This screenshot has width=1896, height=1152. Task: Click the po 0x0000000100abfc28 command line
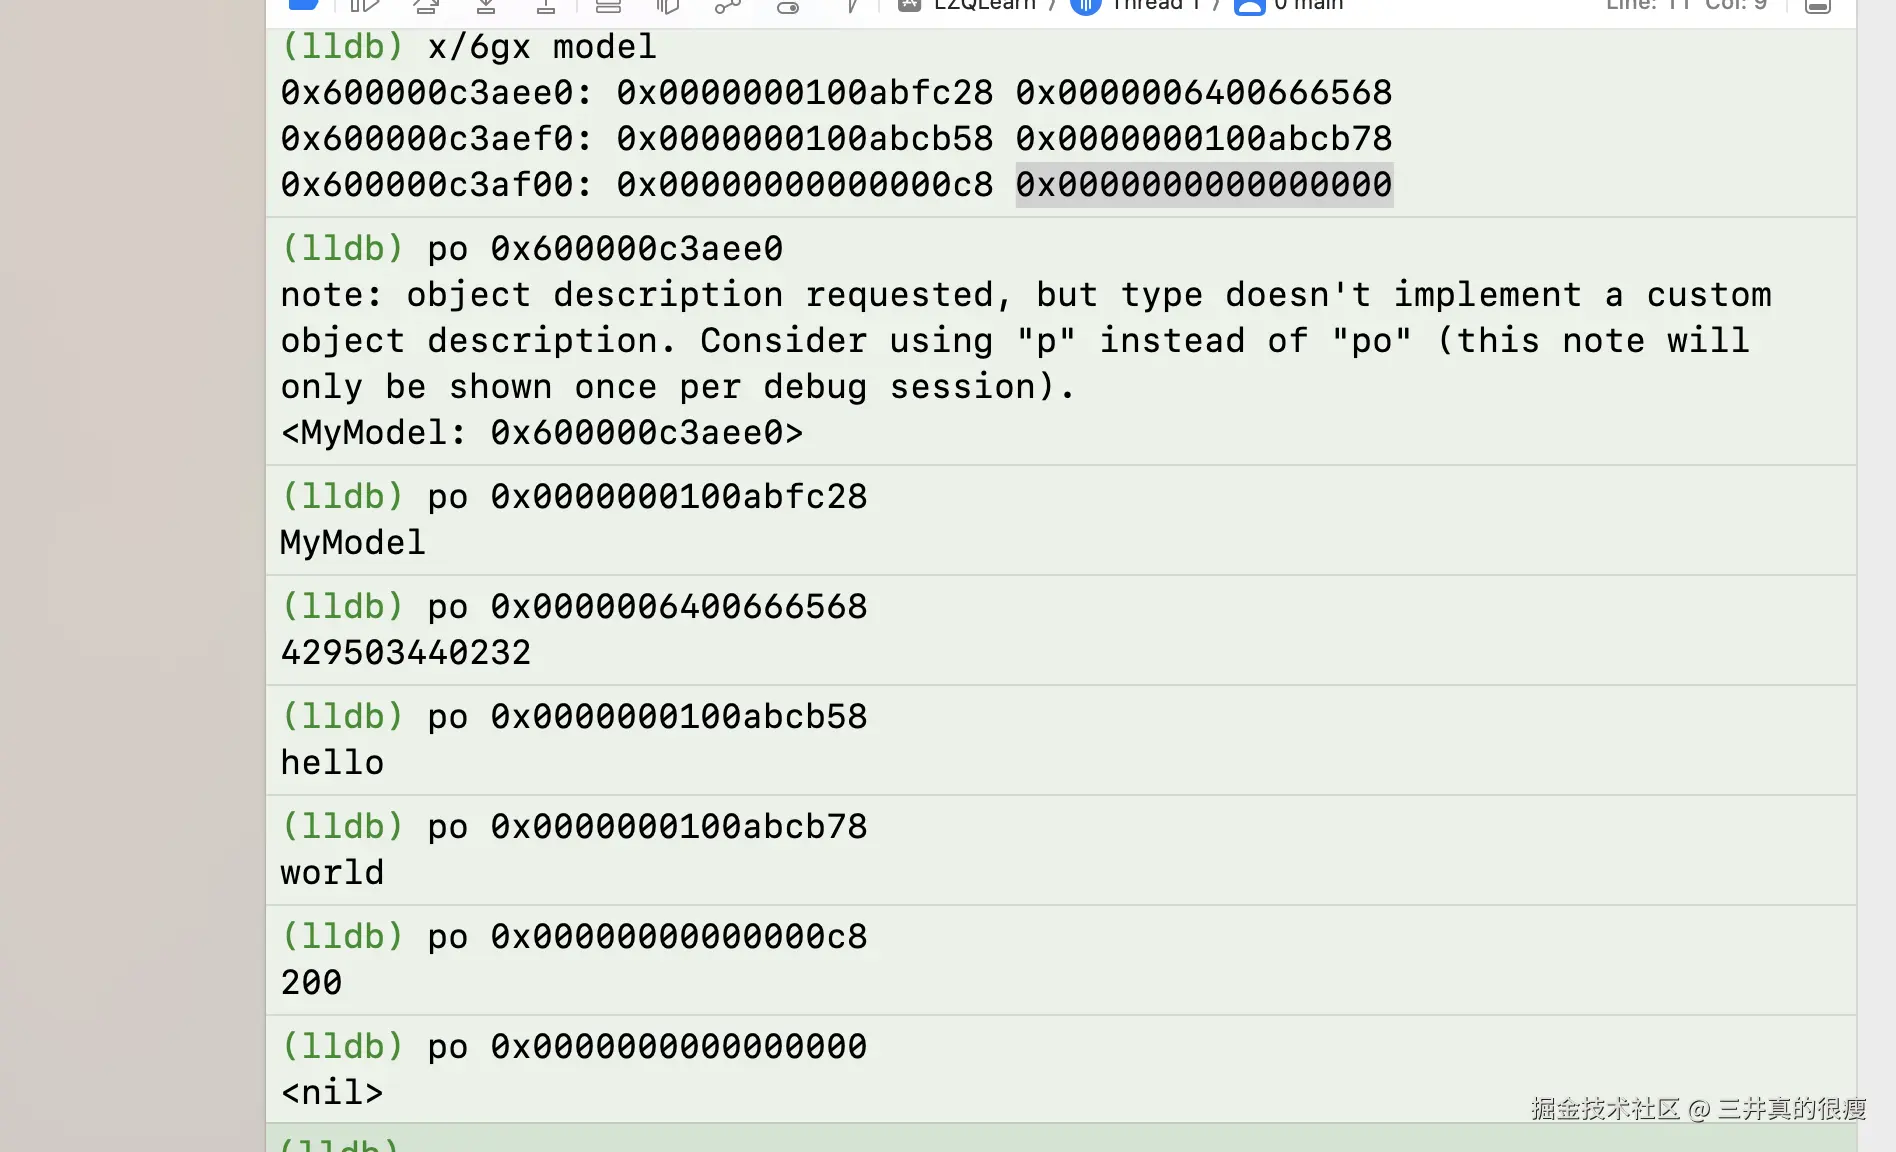click(x=575, y=497)
